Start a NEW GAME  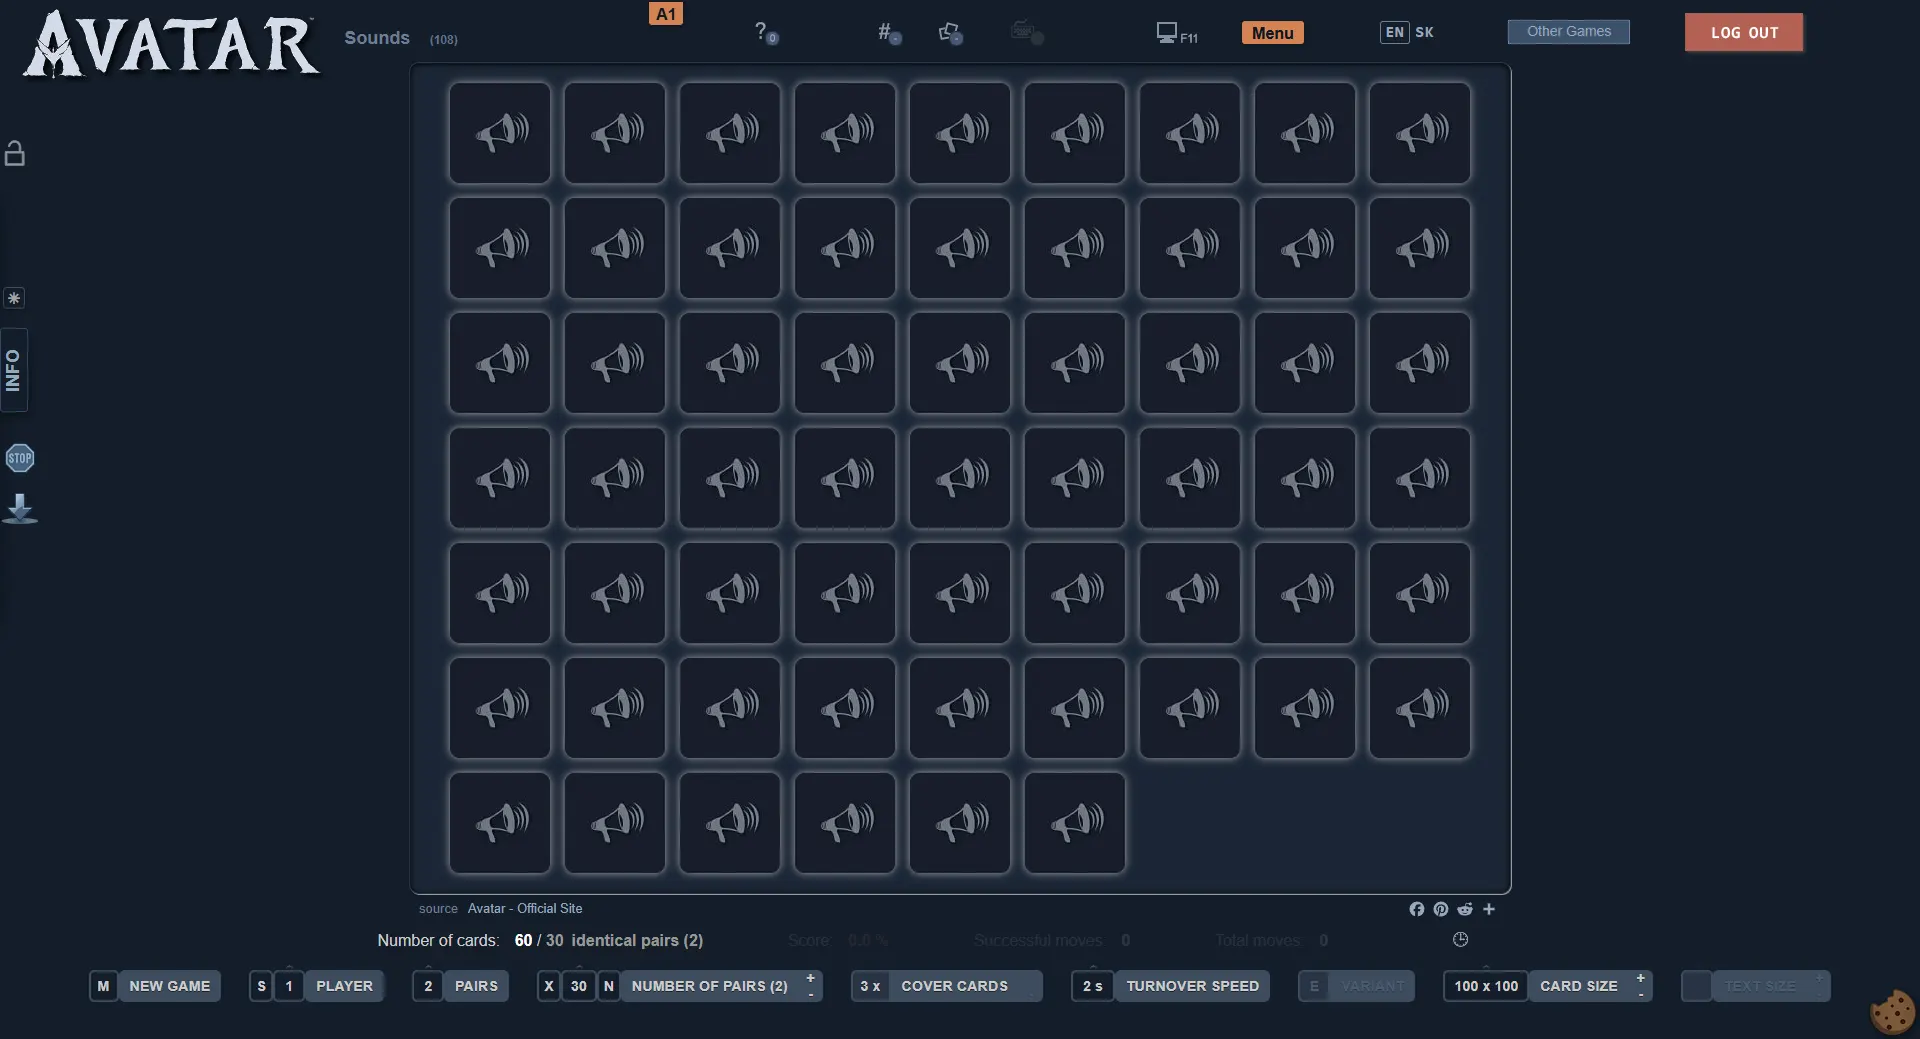pos(169,986)
